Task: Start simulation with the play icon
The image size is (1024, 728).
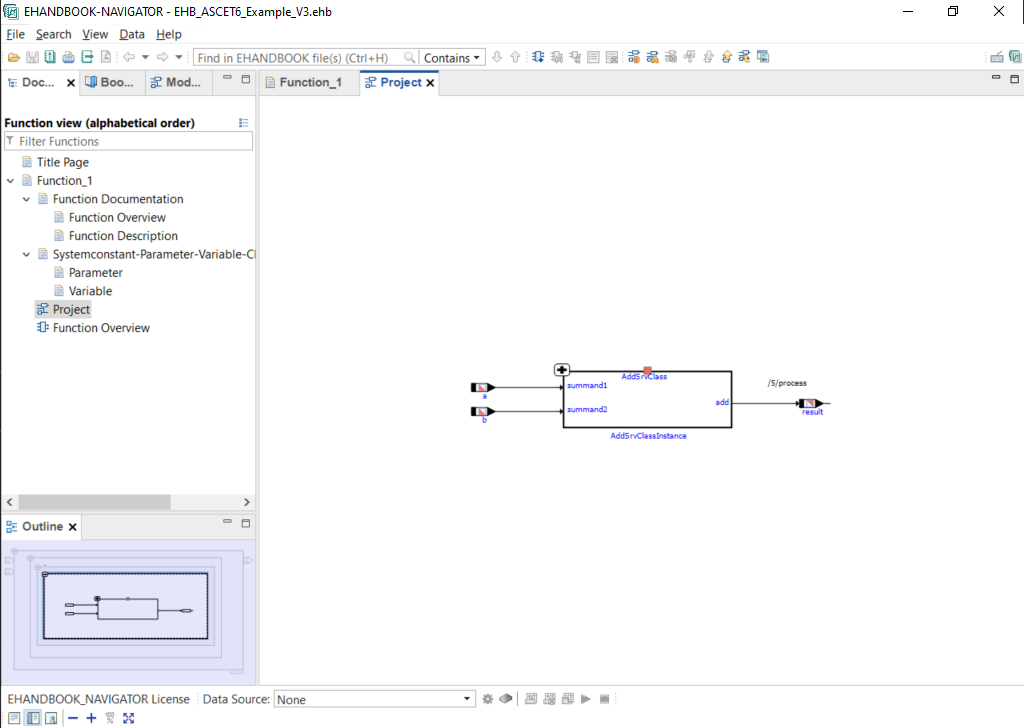Action: (x=586, y=699)
